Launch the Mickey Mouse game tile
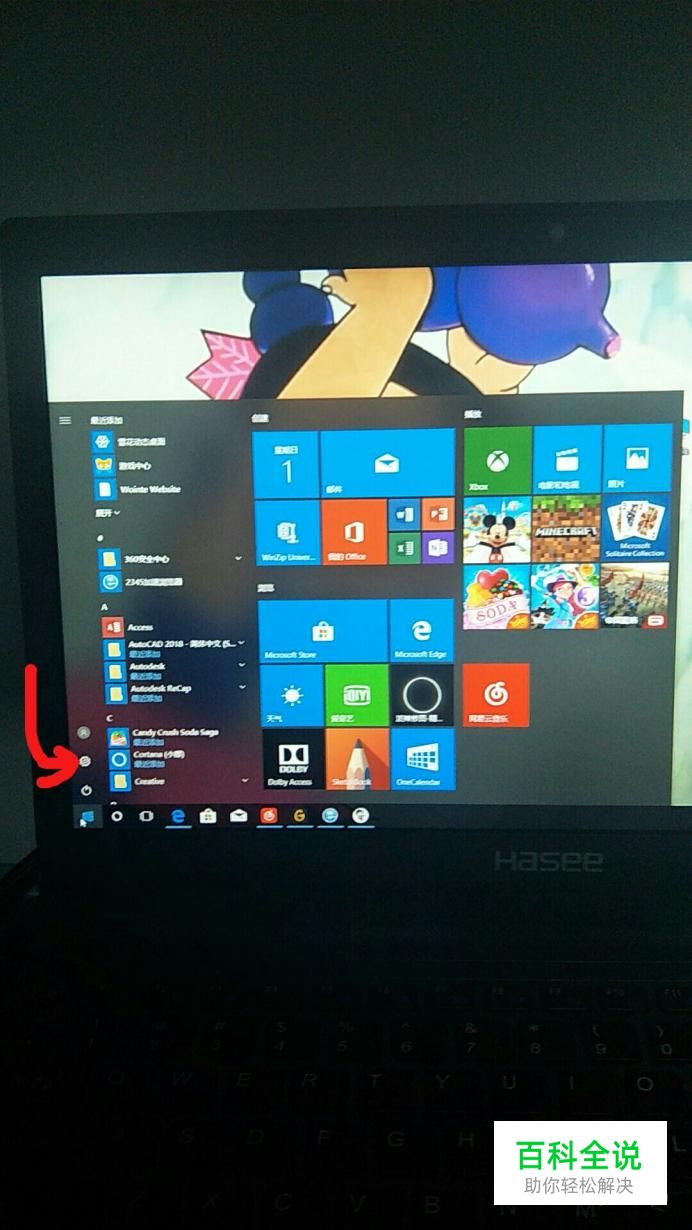Viewport: 692px width, 1230px height. coord(497,528)
